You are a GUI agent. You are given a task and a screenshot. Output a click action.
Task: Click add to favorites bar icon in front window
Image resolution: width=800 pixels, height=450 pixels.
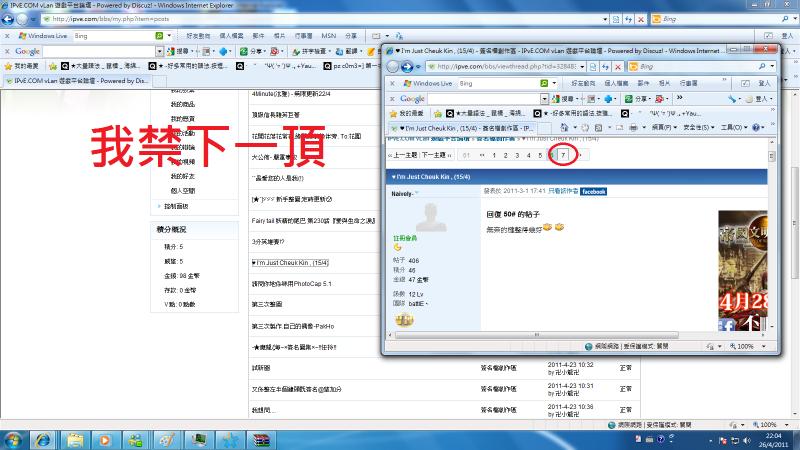click(x=438, y=113)
